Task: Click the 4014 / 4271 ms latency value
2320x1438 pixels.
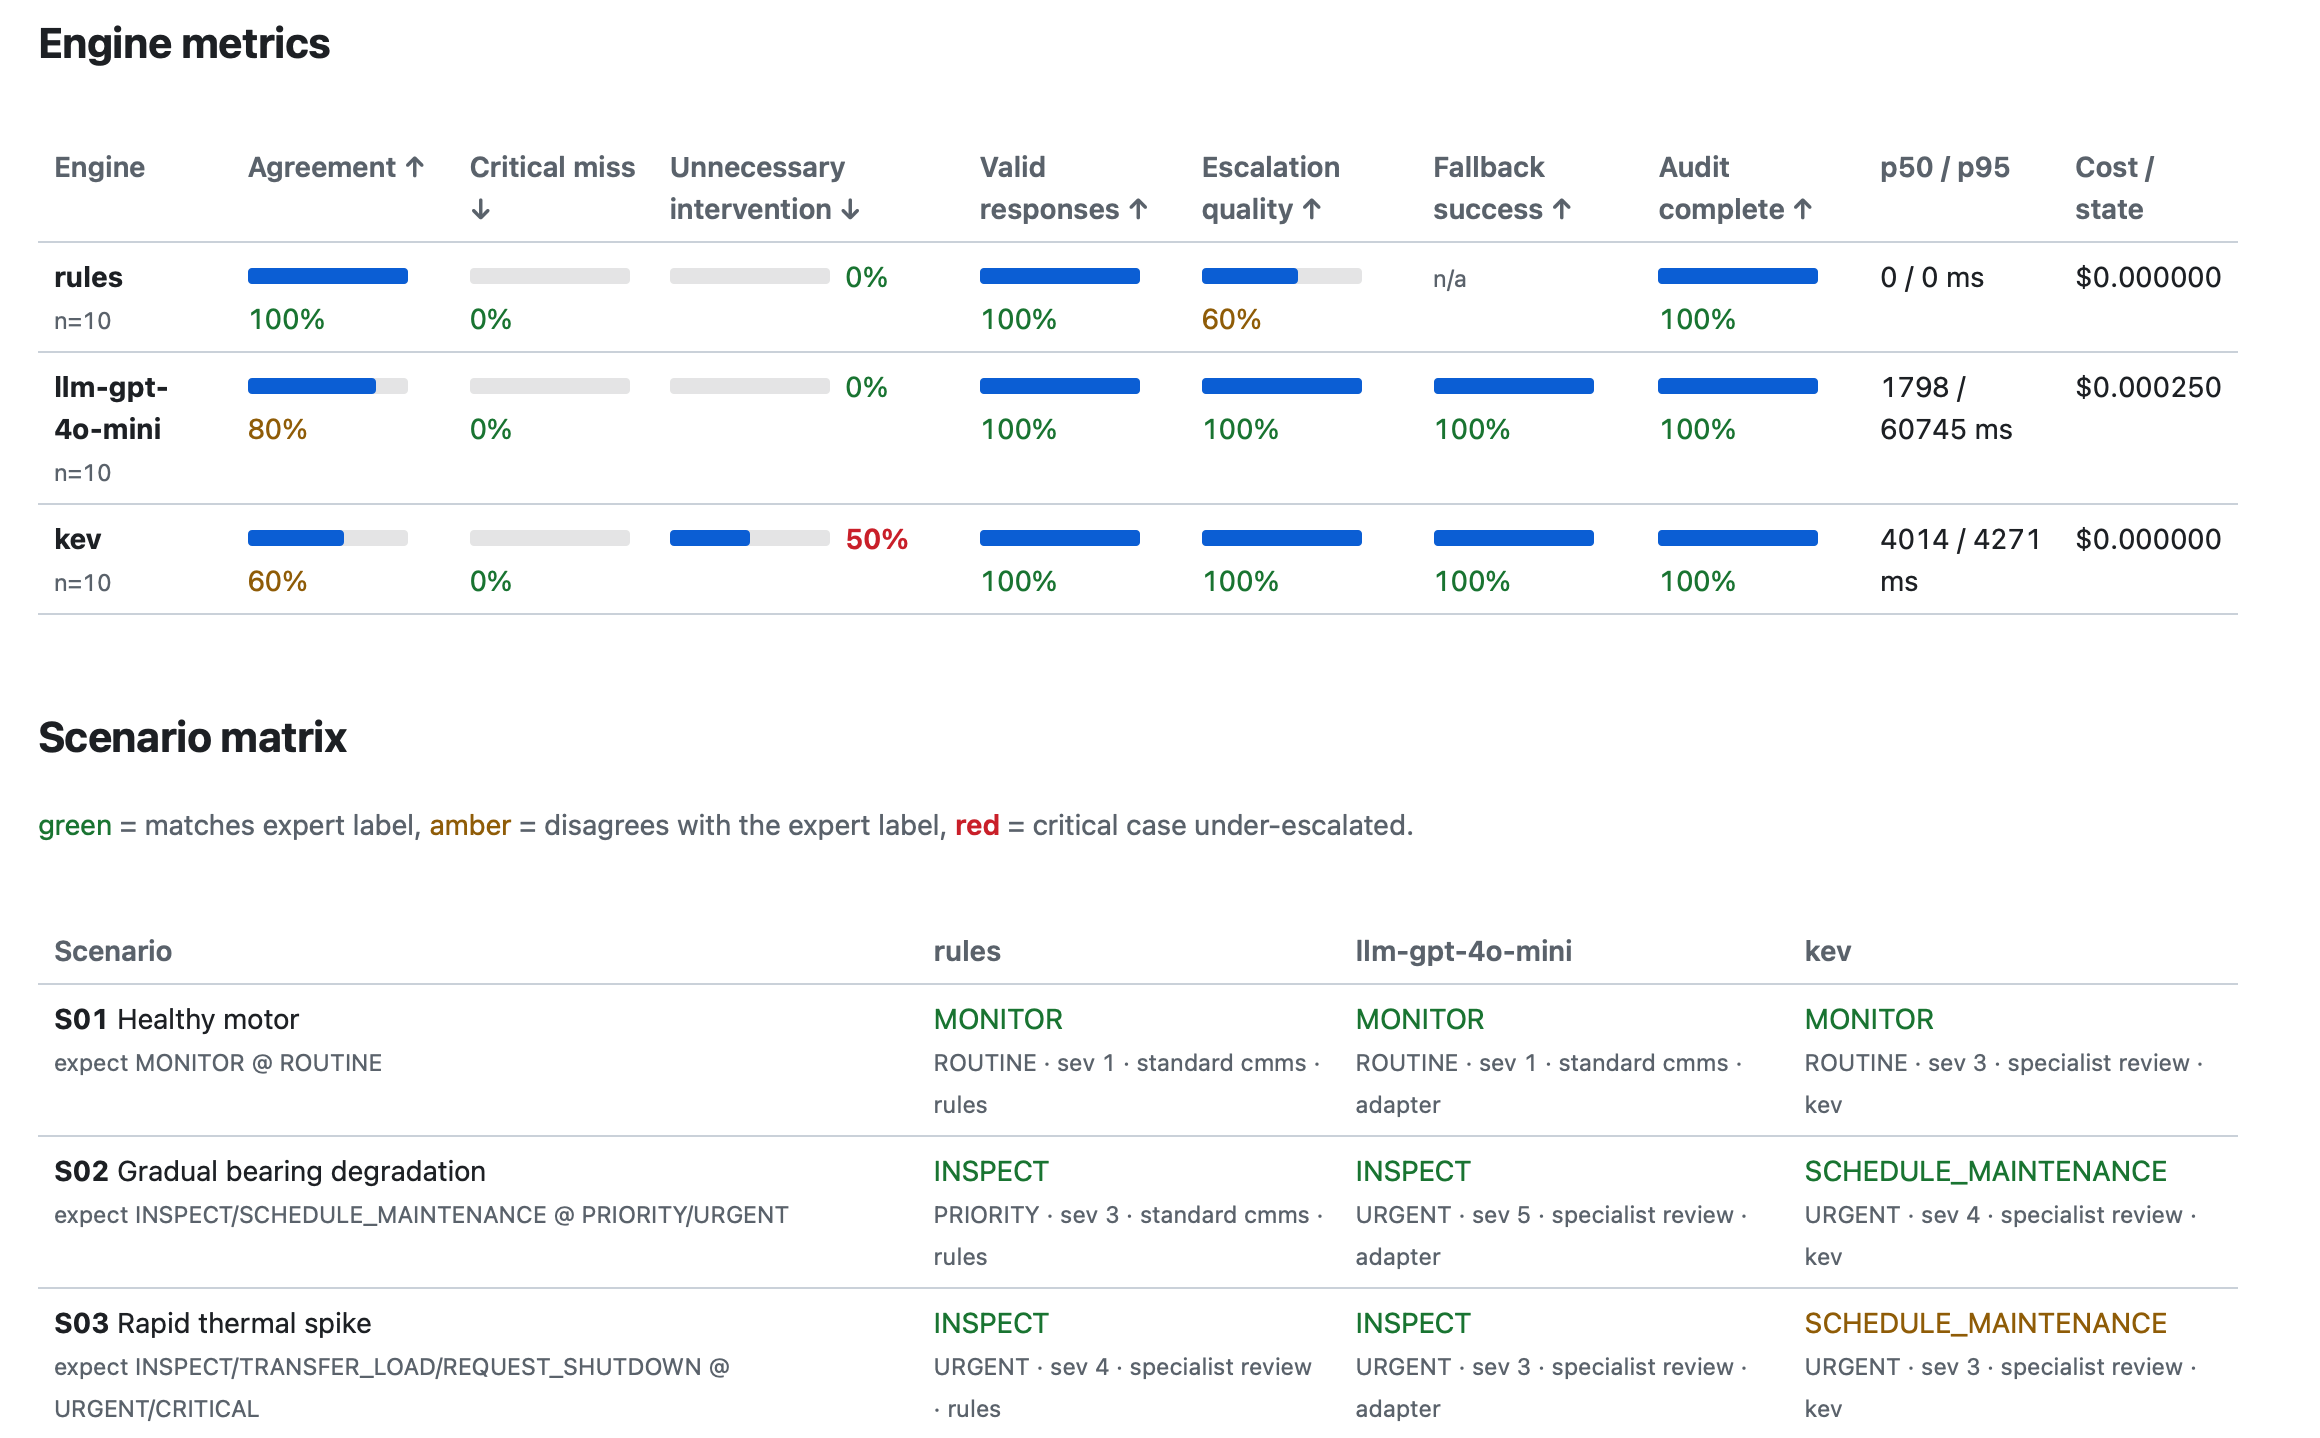Action: pos(1960,560)
